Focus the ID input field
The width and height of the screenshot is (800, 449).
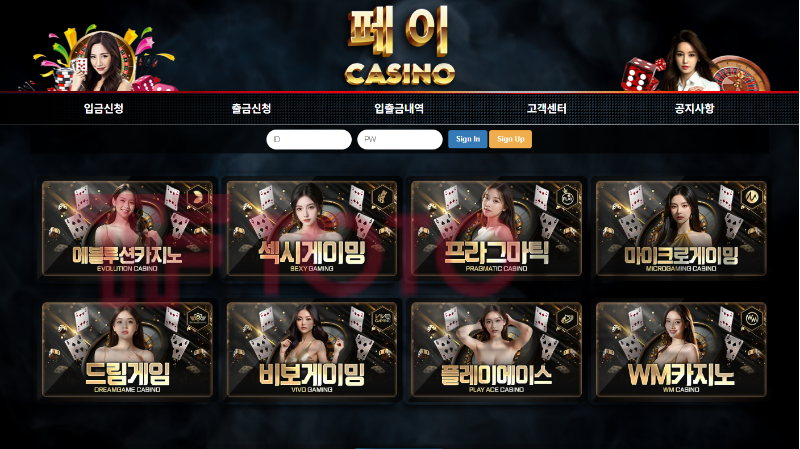pyautogui.click(x=309, y=139)
